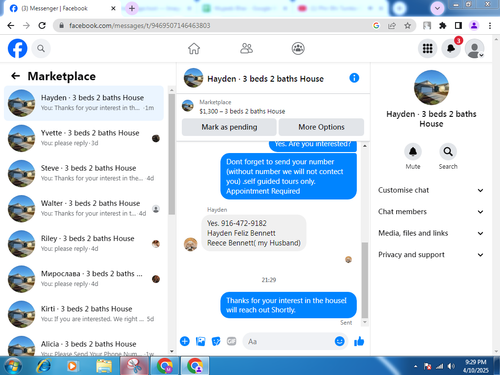Click Hayden's avatar beside the received message

pos(191,244)
